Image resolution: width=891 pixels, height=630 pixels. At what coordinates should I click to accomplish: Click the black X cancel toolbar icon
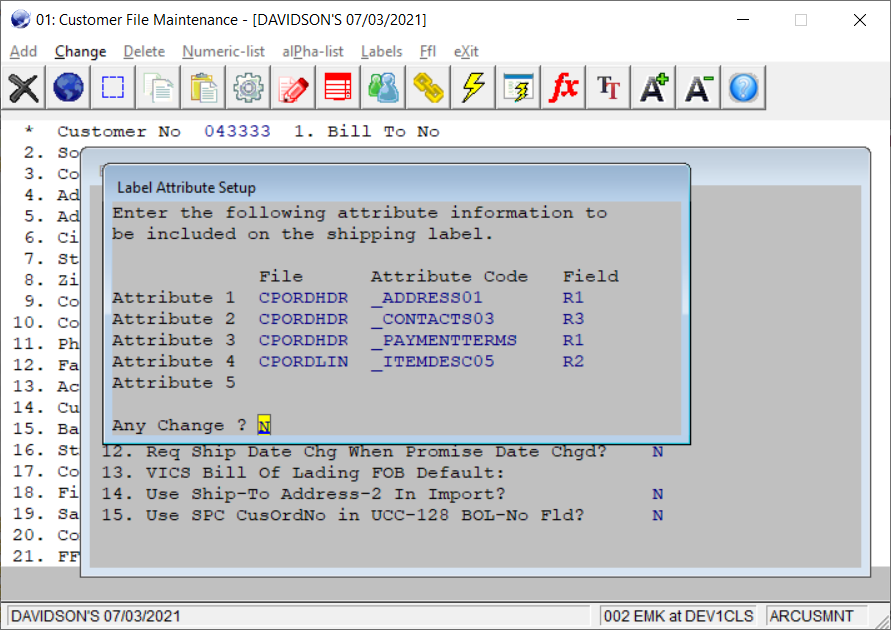tap(23, 88)
